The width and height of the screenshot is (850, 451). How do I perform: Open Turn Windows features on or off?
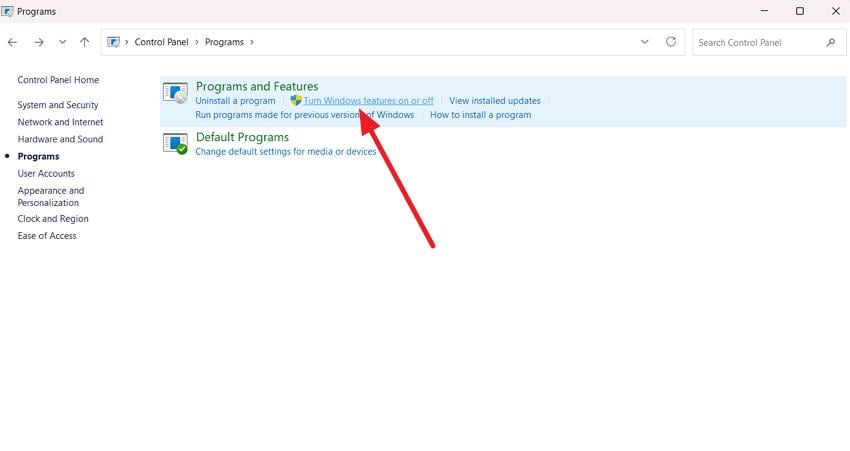tap(369, 101)
